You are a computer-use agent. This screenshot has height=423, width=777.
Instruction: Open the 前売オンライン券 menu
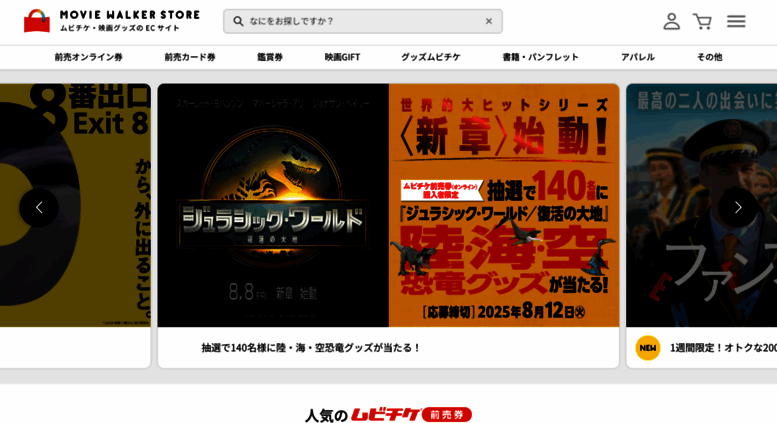88,57
